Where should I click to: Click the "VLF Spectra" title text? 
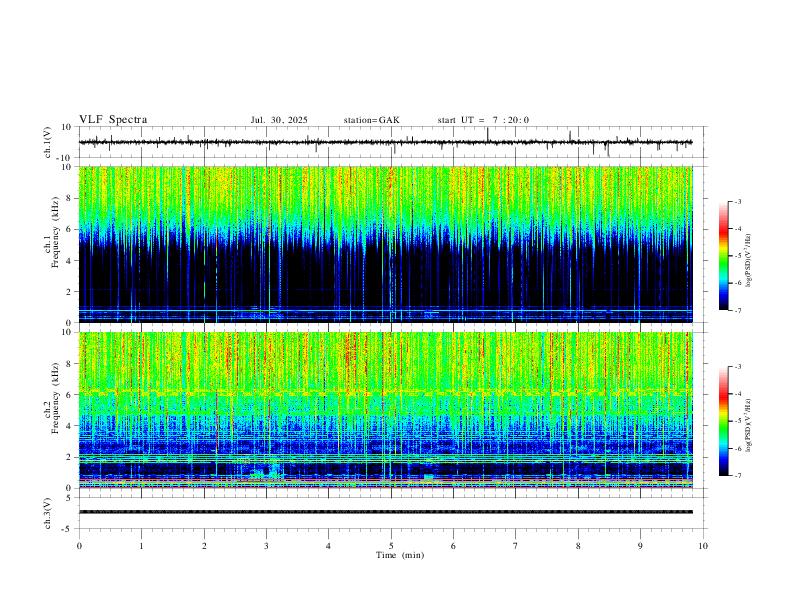[113, 120]
